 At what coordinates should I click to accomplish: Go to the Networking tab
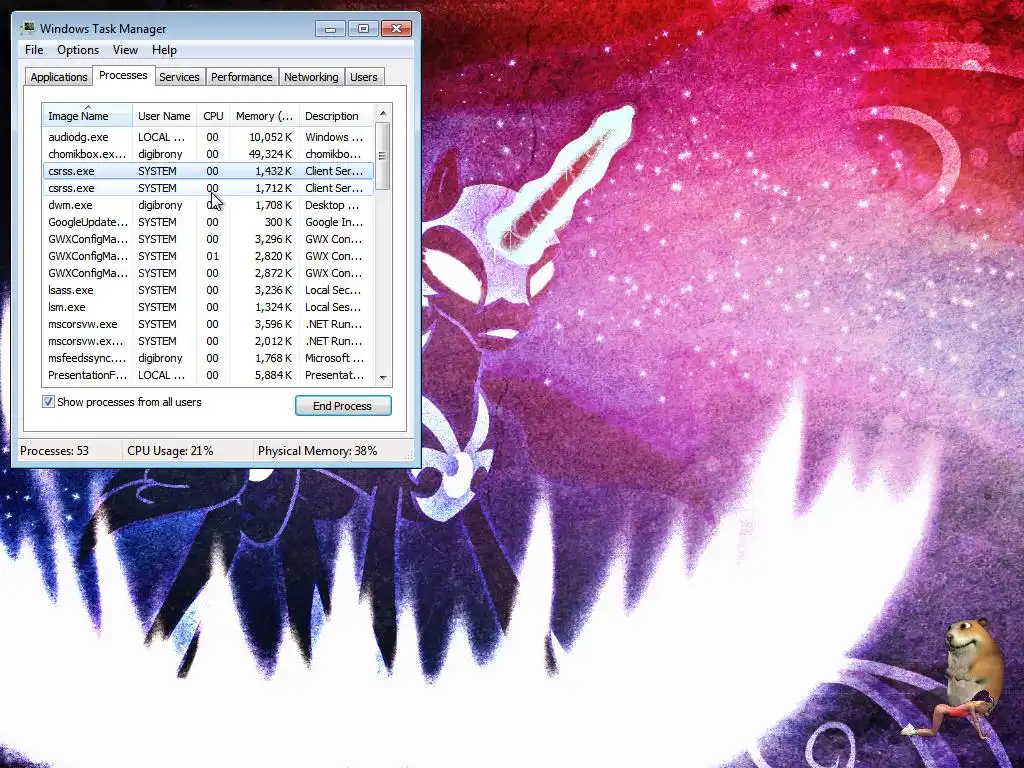[x=311, y=77]
